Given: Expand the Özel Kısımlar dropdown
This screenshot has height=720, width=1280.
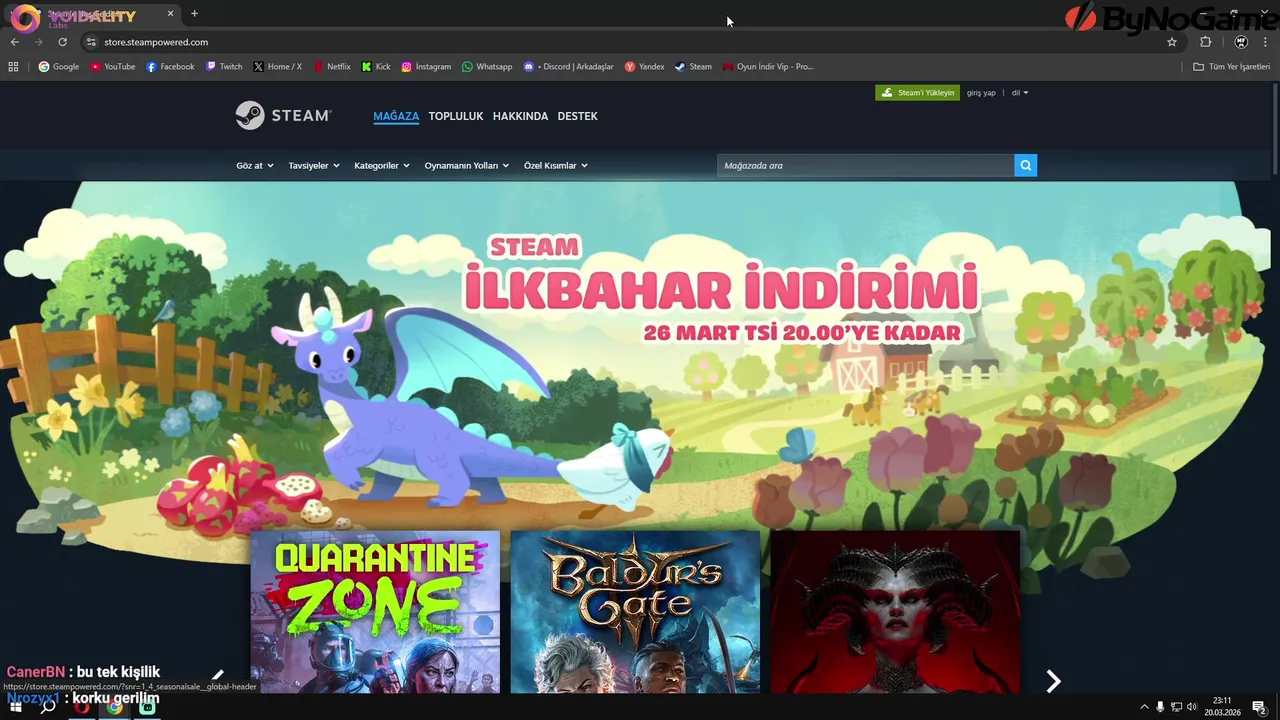Looking at the screenshot, I should (556, 165).
